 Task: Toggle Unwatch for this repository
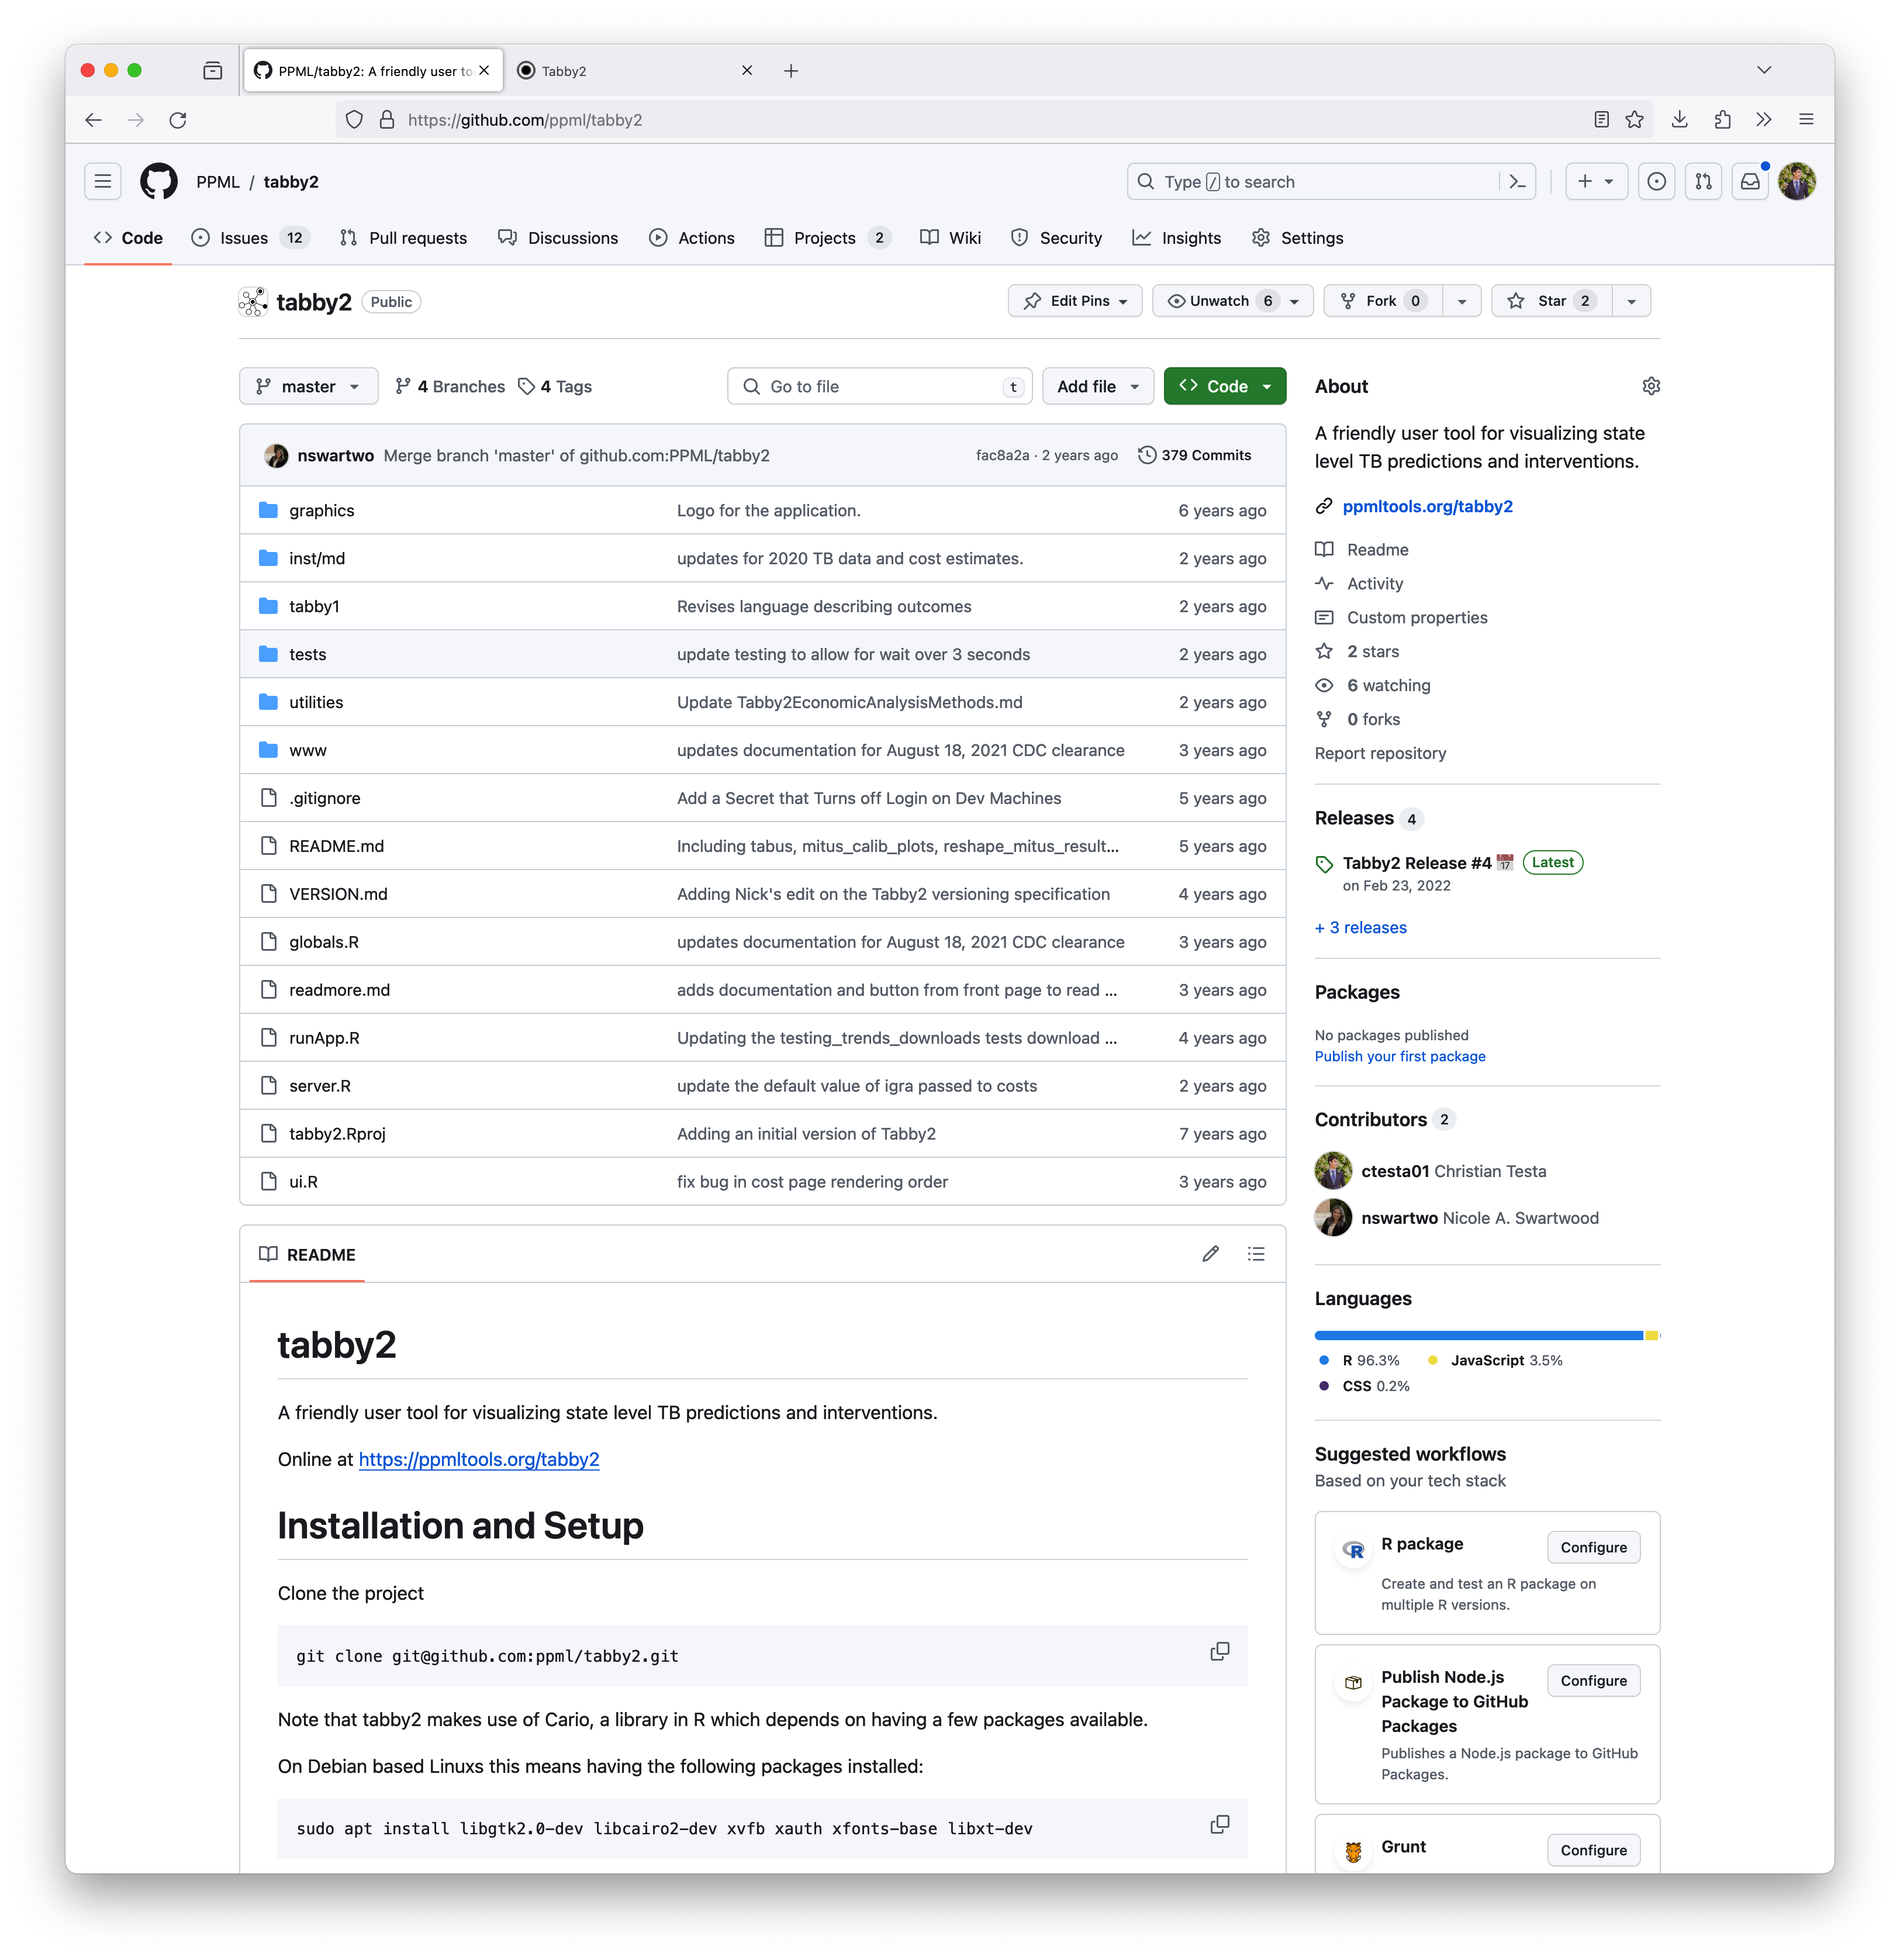click(1220, 301)
